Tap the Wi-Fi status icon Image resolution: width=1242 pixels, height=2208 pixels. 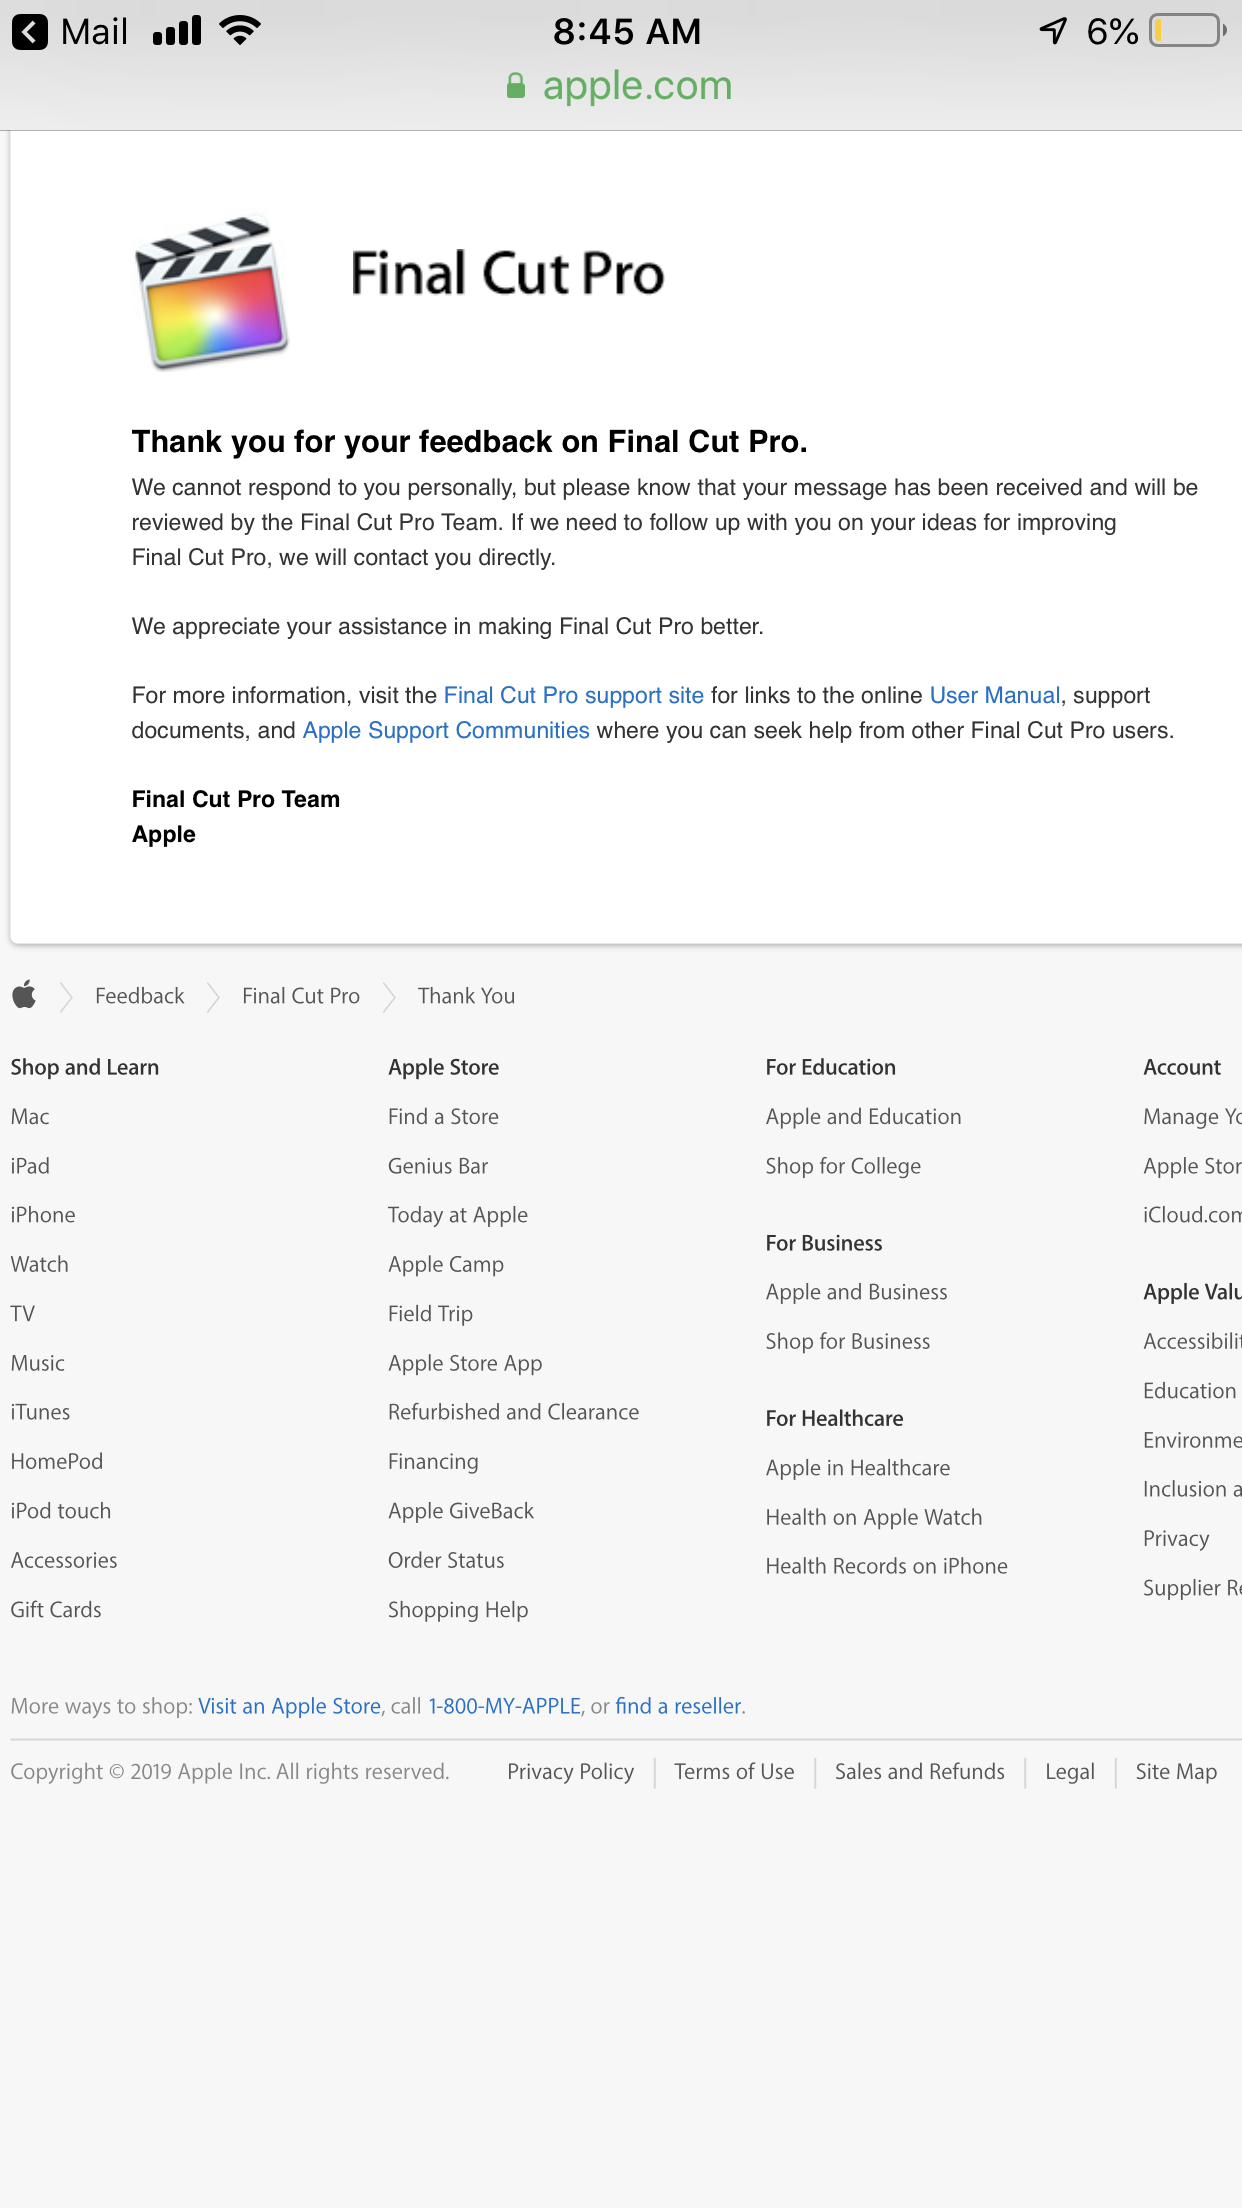point(240,31)
